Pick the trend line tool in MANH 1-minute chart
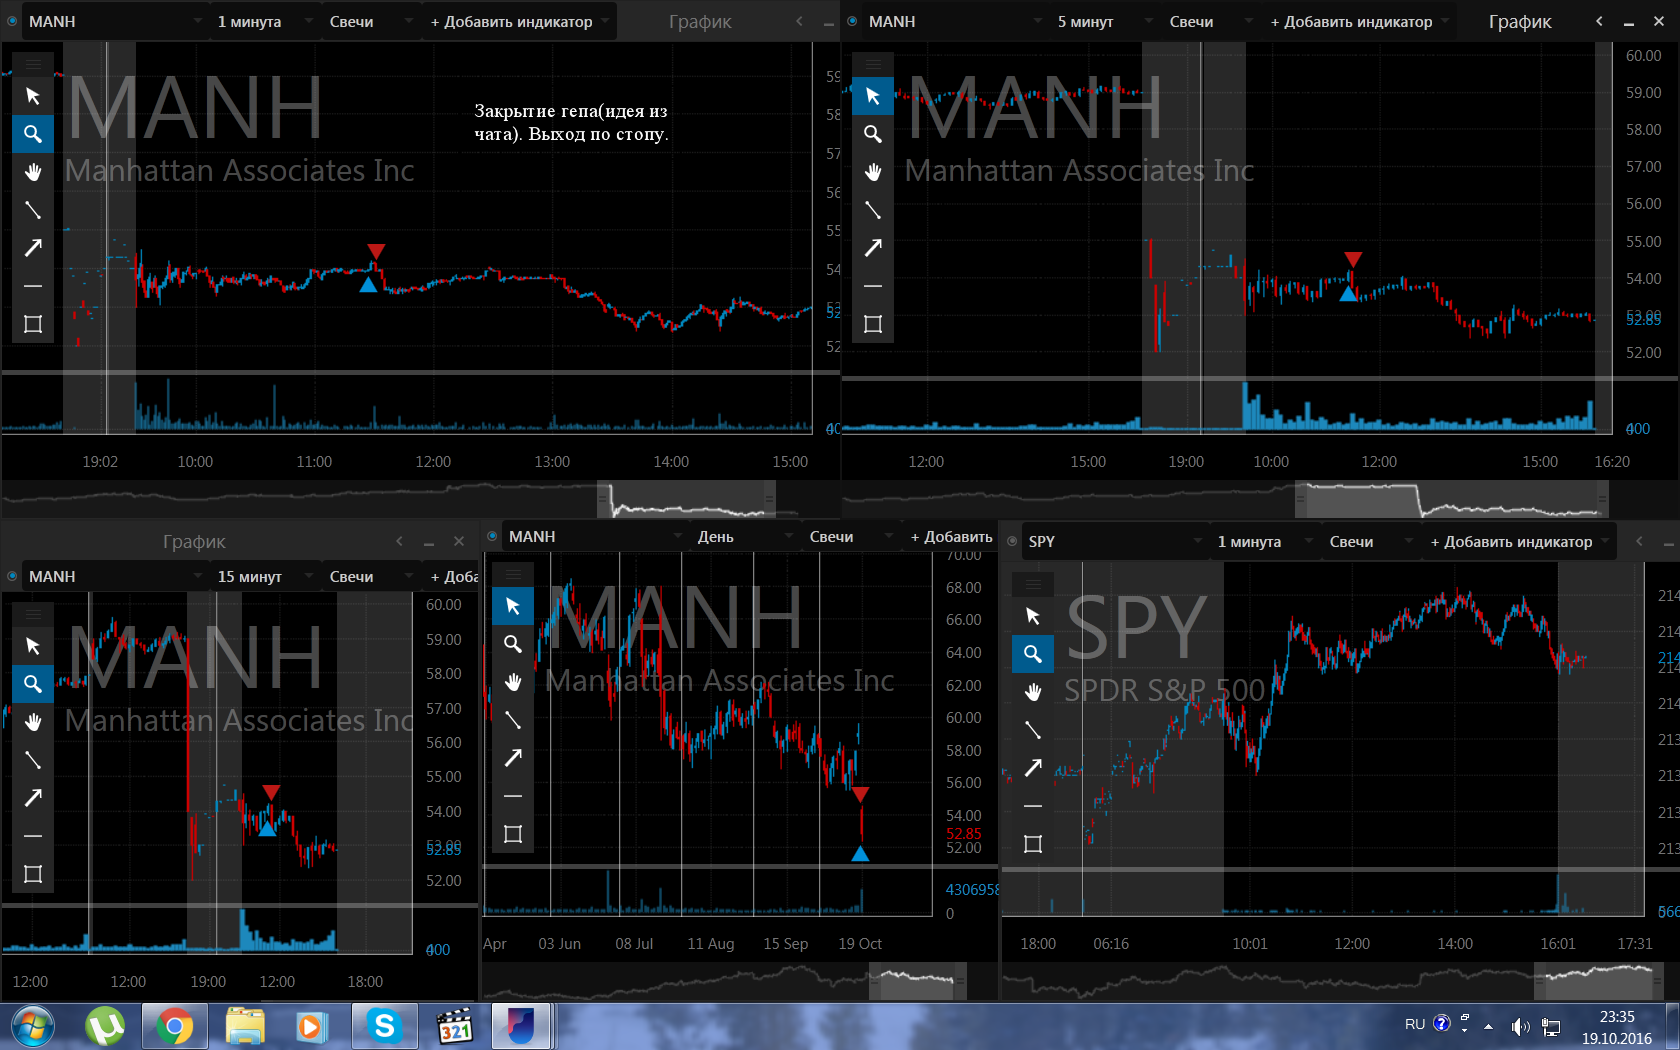1680x1050 pixels. point(33,210)
